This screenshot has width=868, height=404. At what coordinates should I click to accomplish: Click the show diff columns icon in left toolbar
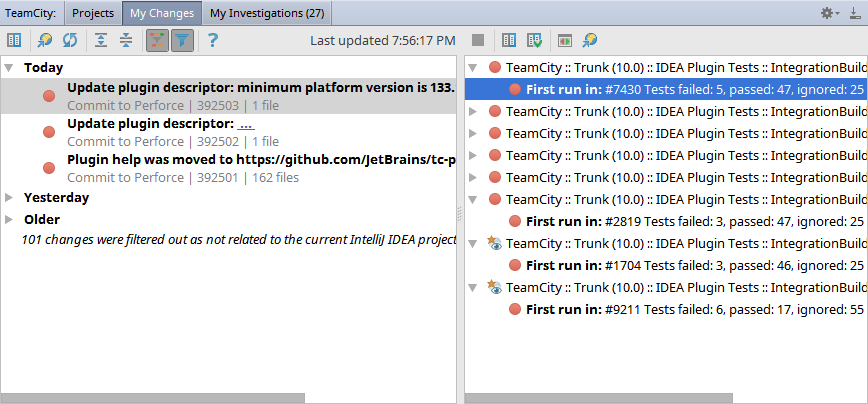point(14,40)
